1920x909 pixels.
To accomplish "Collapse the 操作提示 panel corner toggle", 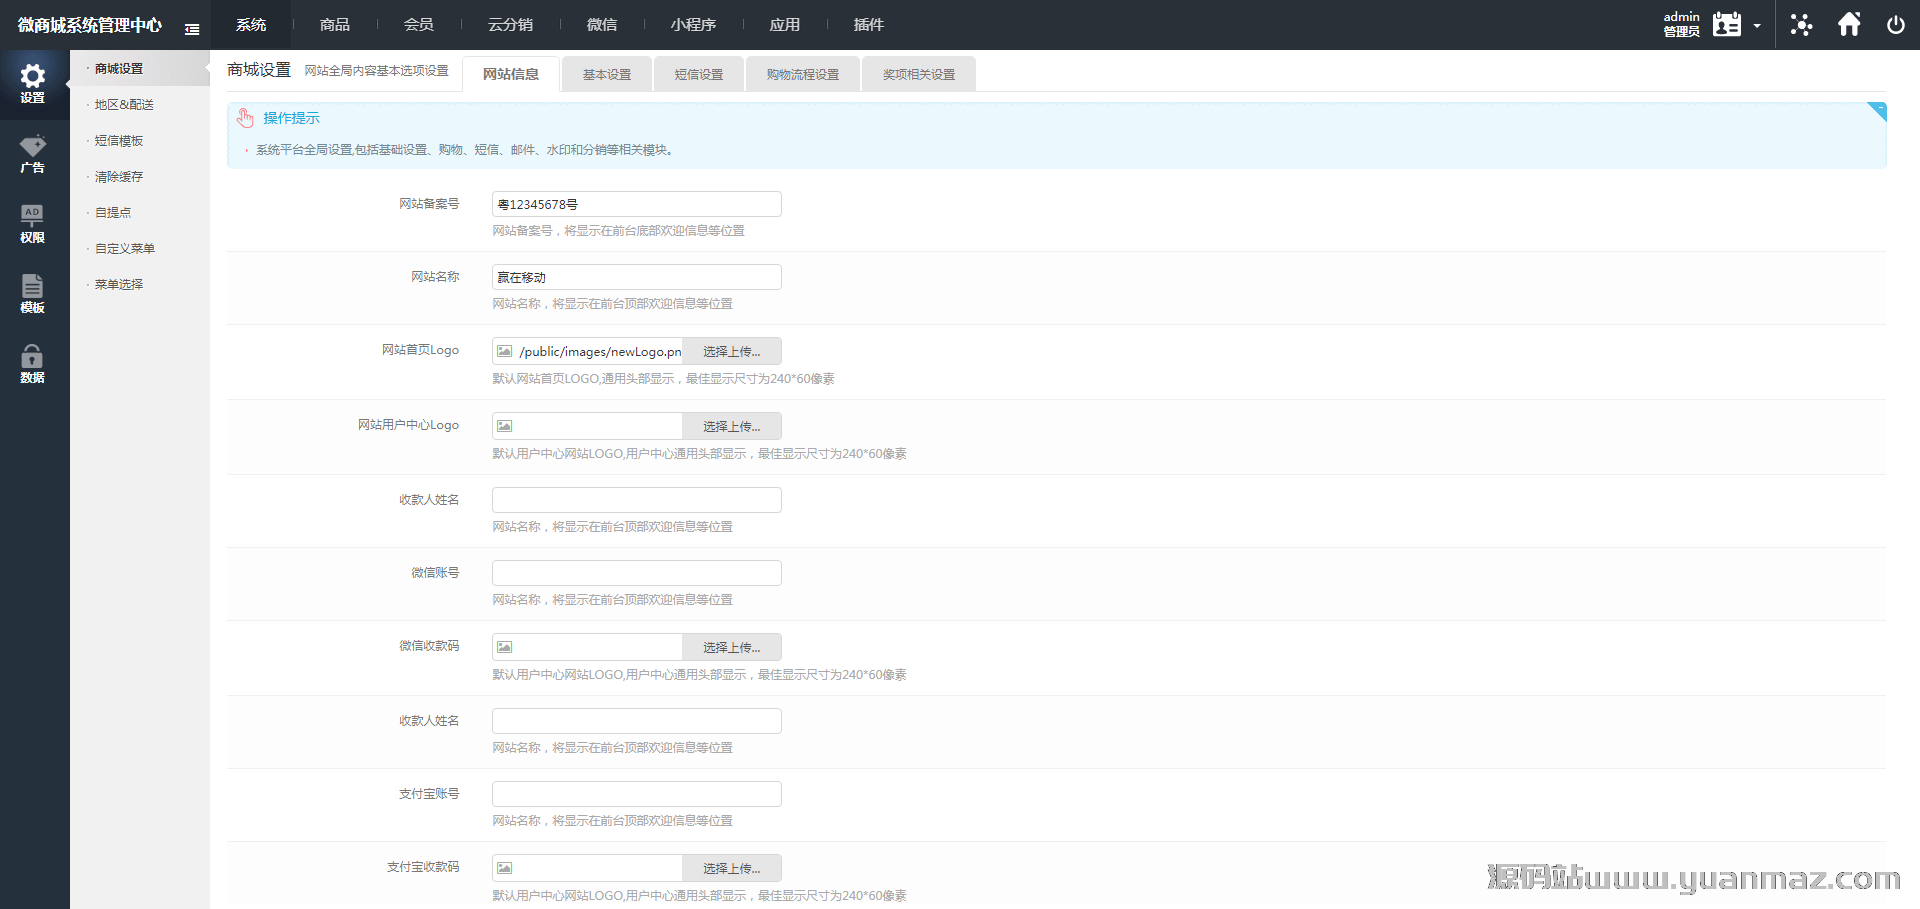I will [1877, 110].
